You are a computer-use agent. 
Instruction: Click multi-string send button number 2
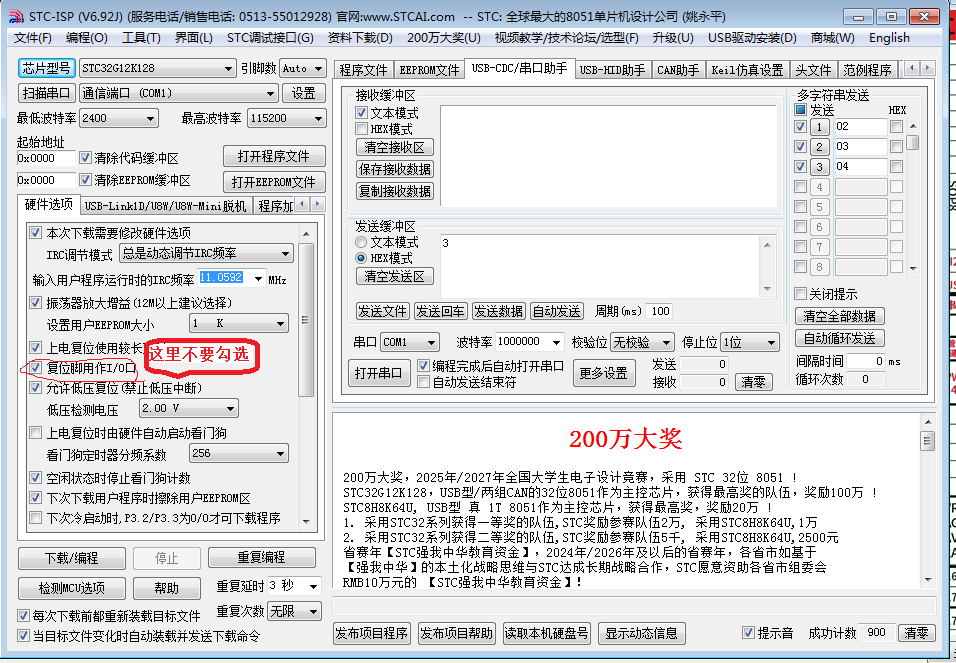[x=819, y=147]
